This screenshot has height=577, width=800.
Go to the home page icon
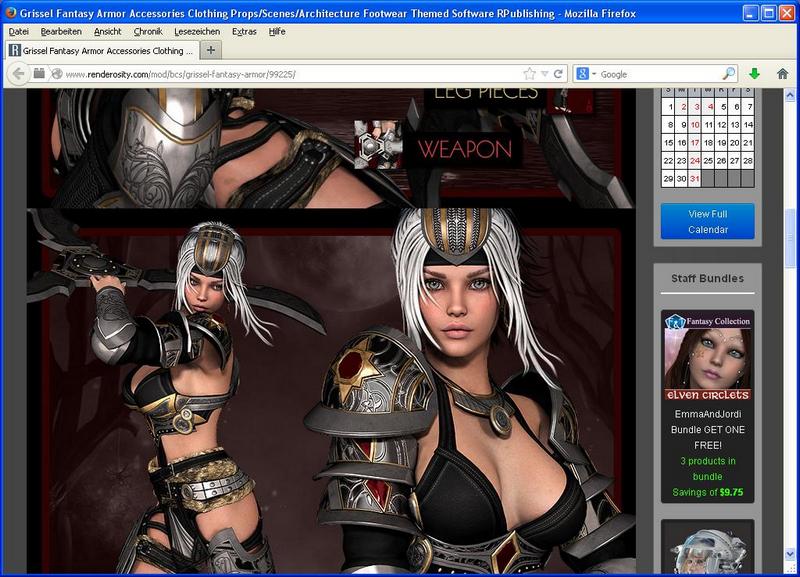tap(783, 74)
